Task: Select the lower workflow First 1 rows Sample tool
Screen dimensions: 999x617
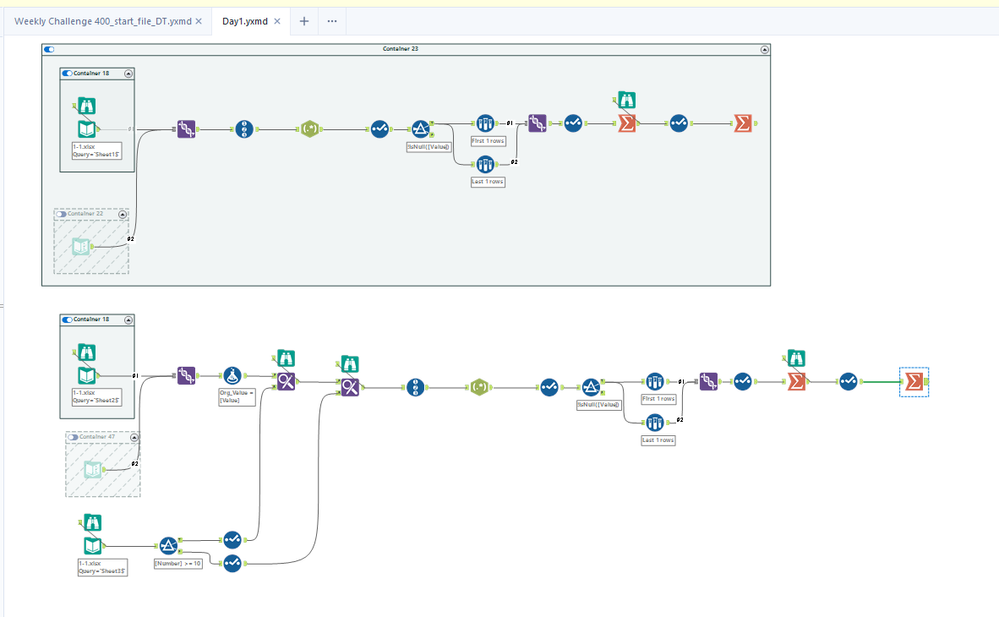Action: (655, 382)
